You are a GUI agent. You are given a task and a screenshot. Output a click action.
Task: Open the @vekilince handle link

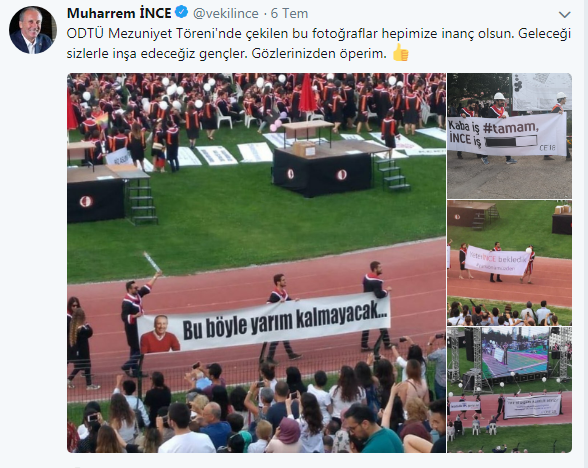click(x=226, y=14)
